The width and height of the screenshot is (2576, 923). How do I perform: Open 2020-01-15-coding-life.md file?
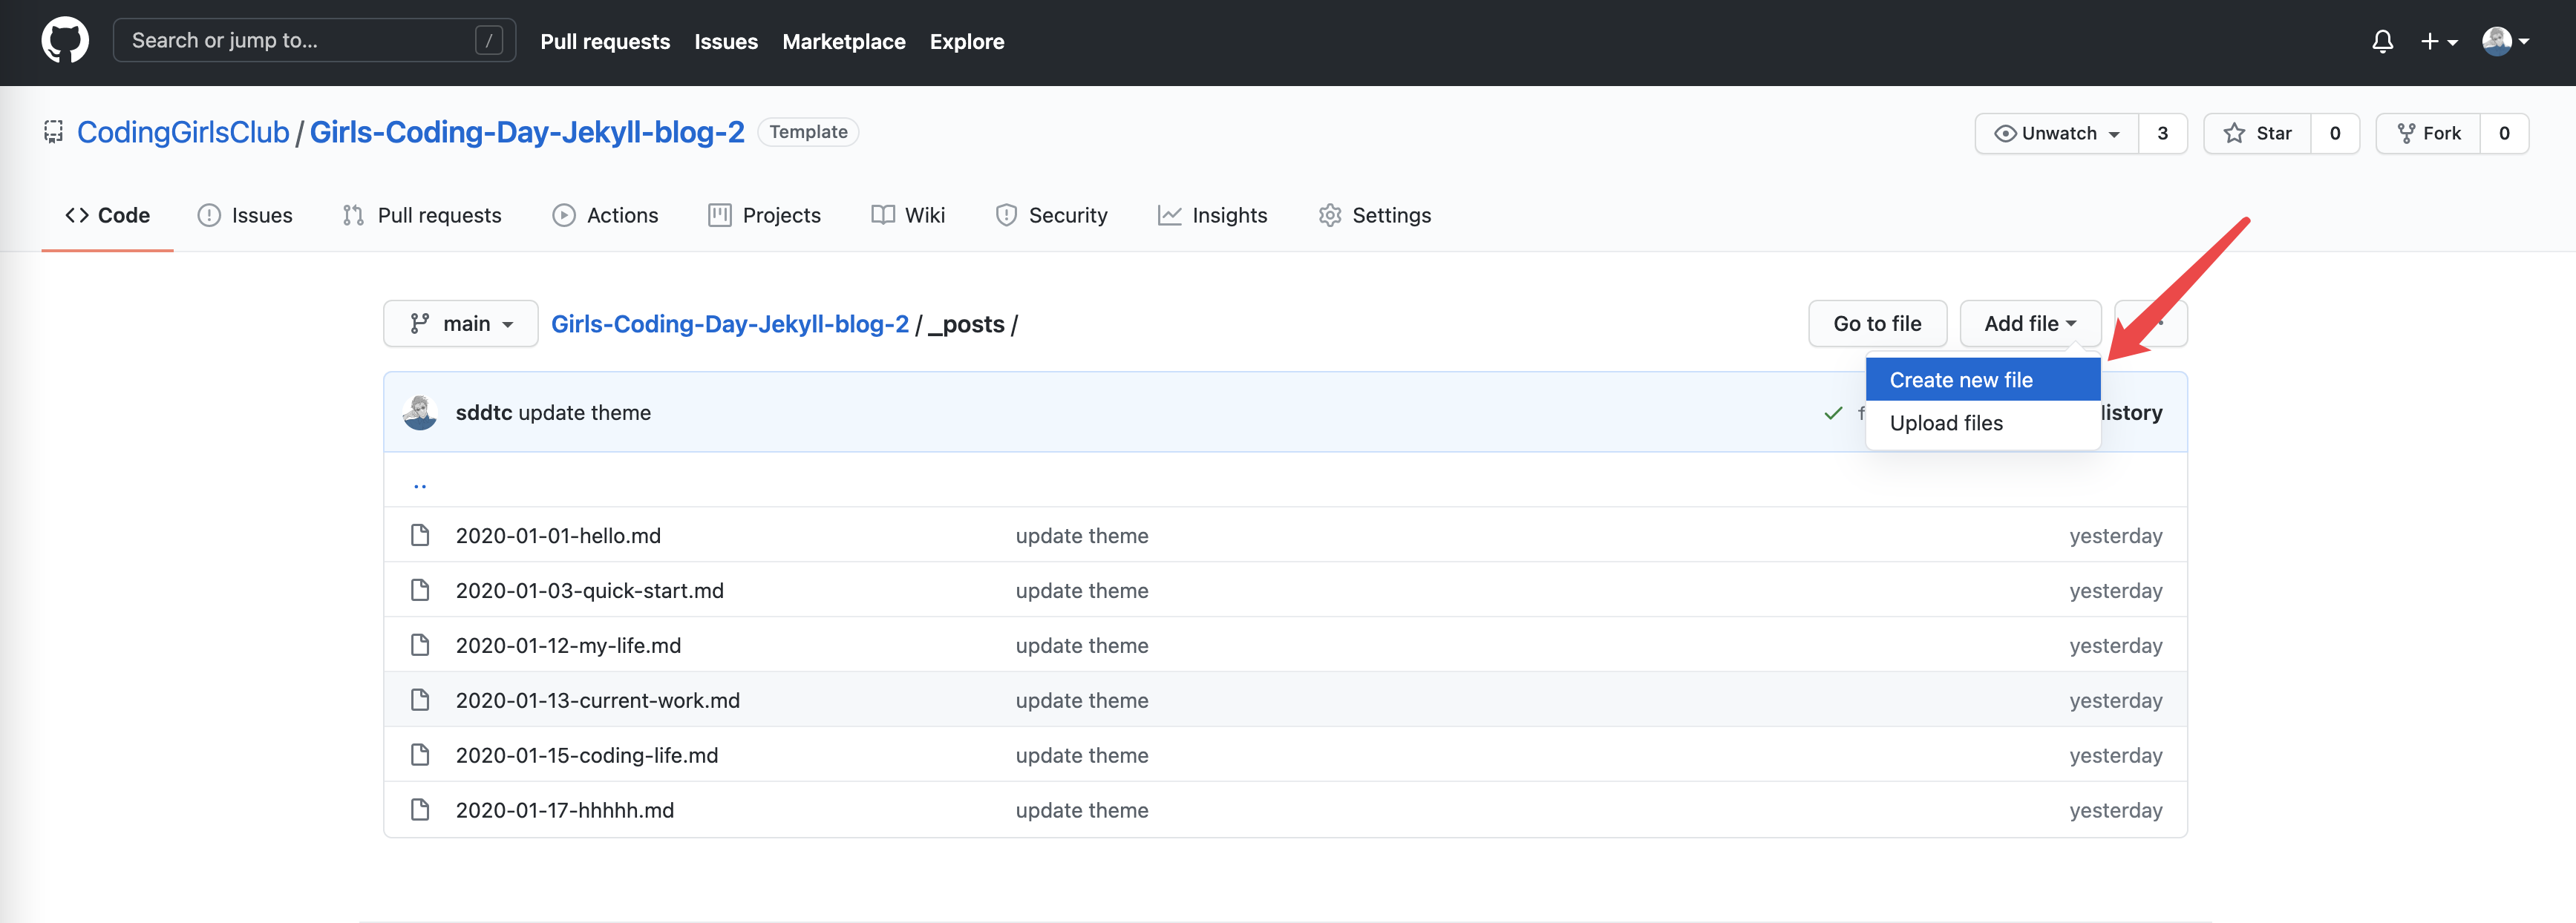[x=586, y=756]
